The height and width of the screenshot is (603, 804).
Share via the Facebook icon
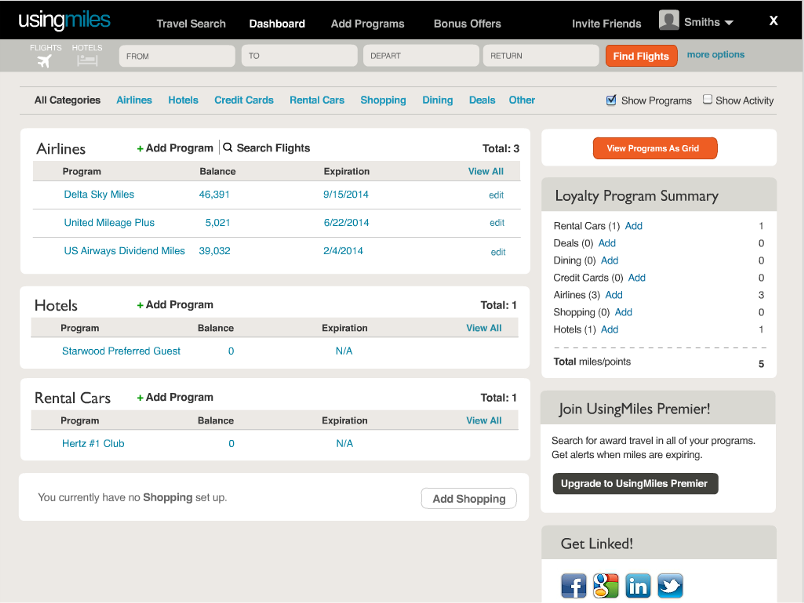574,586
